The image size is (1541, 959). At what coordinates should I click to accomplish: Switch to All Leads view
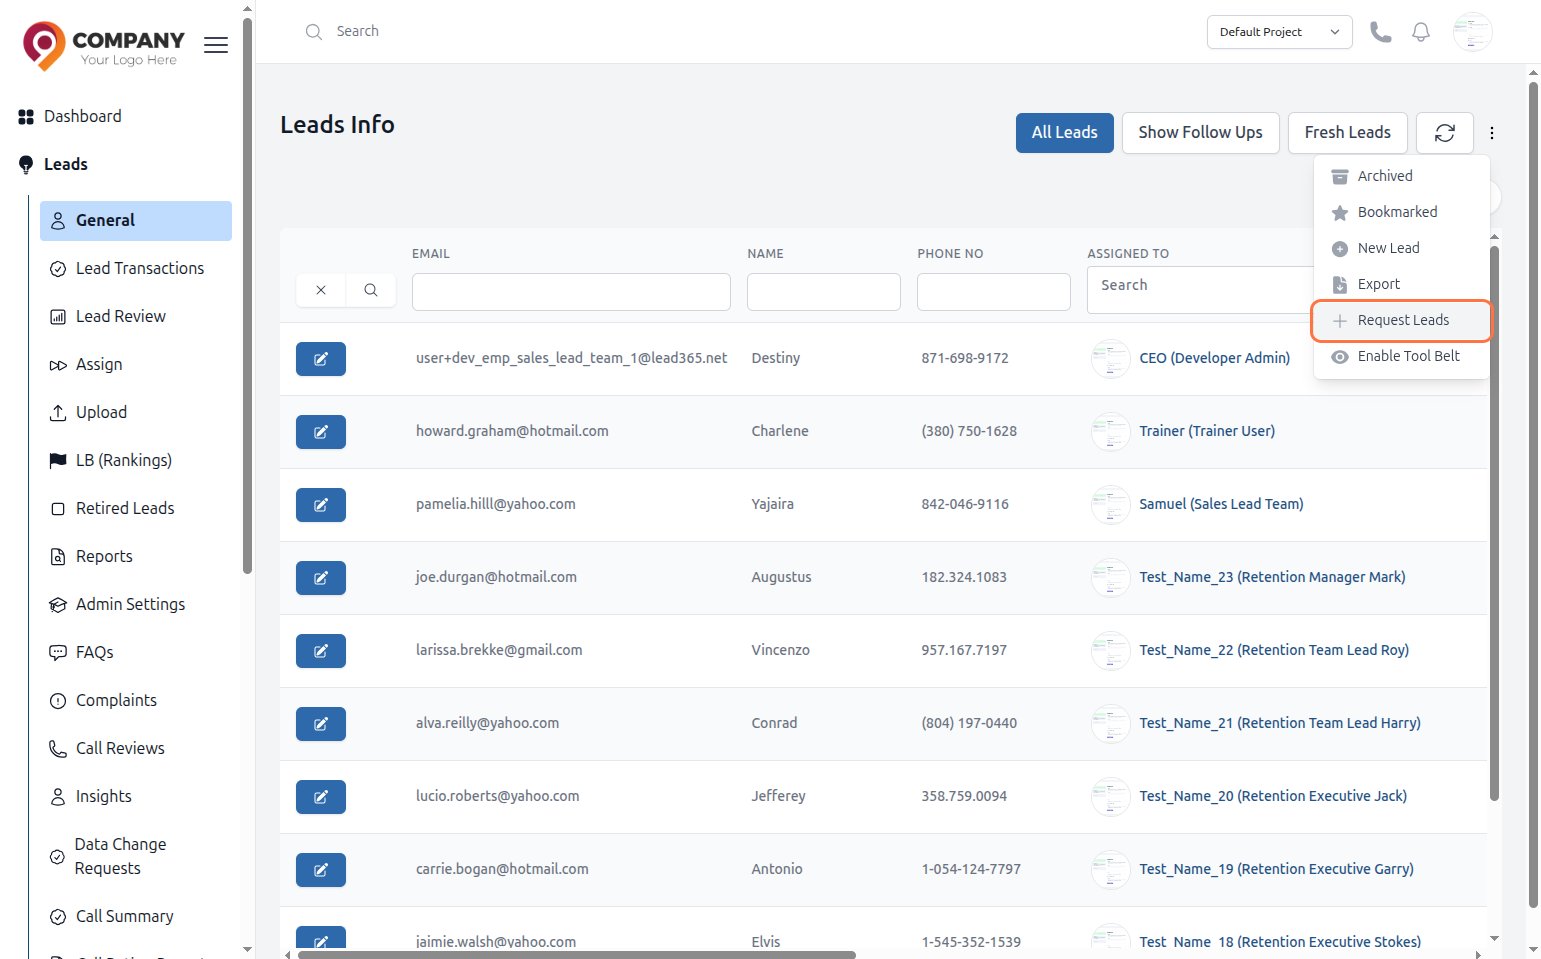coord(1064,133)
